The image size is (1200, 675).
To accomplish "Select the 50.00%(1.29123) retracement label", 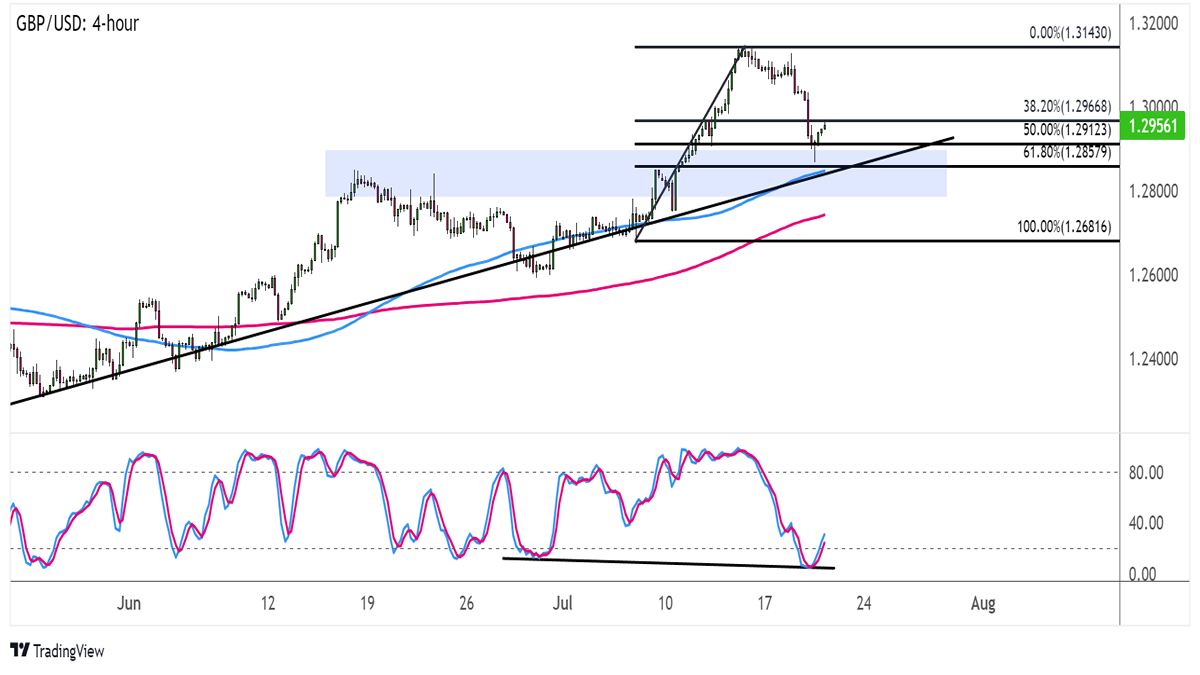I will 1068,130.
